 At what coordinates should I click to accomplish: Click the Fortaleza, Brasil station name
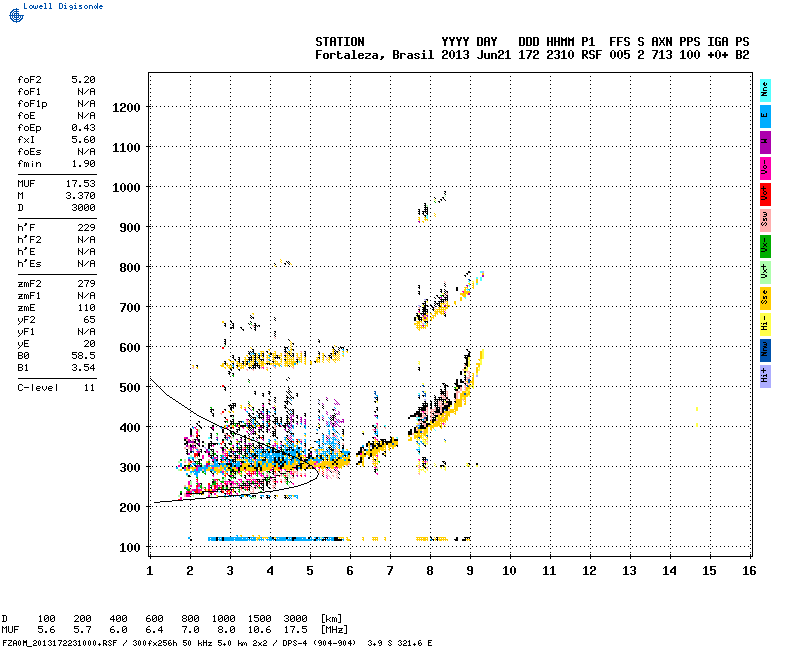375,55
